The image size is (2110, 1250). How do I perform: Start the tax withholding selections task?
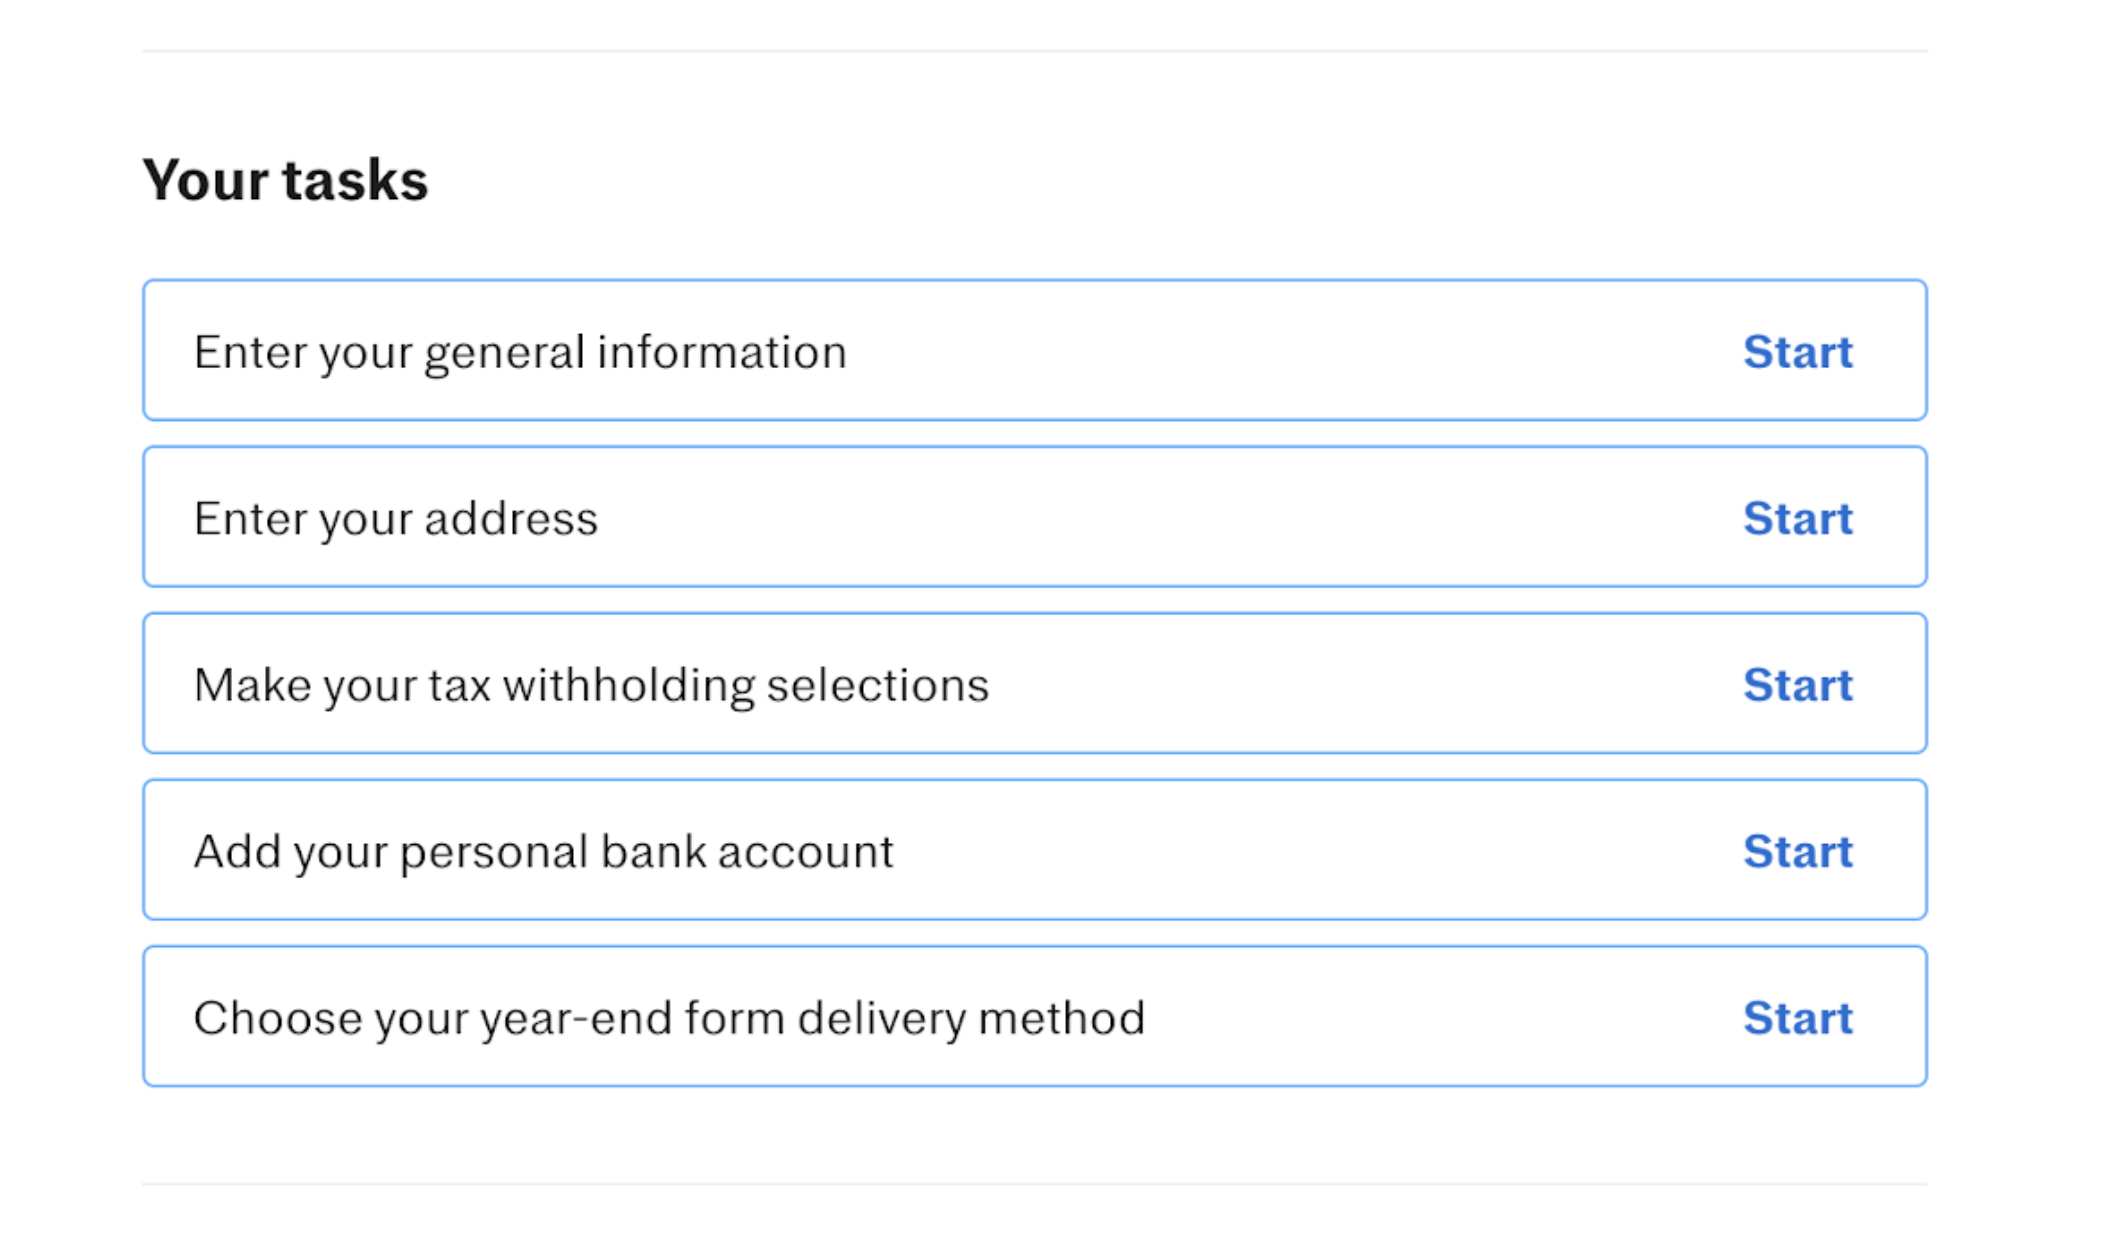(1797, 685)
